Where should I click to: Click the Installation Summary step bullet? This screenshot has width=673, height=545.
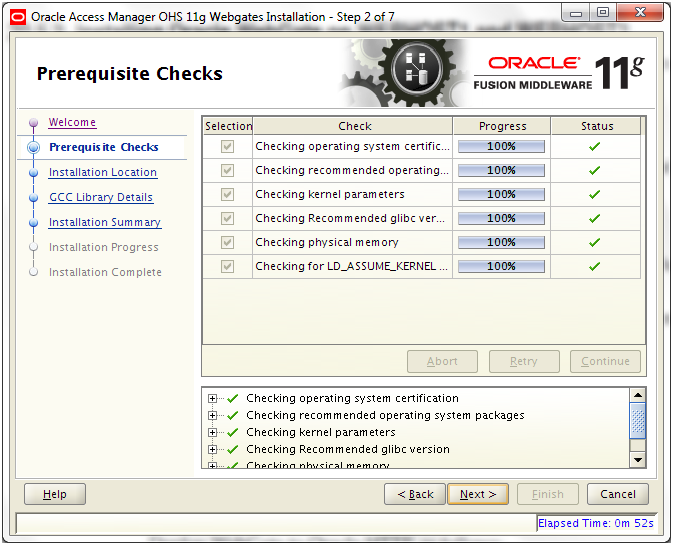point(33,223)
